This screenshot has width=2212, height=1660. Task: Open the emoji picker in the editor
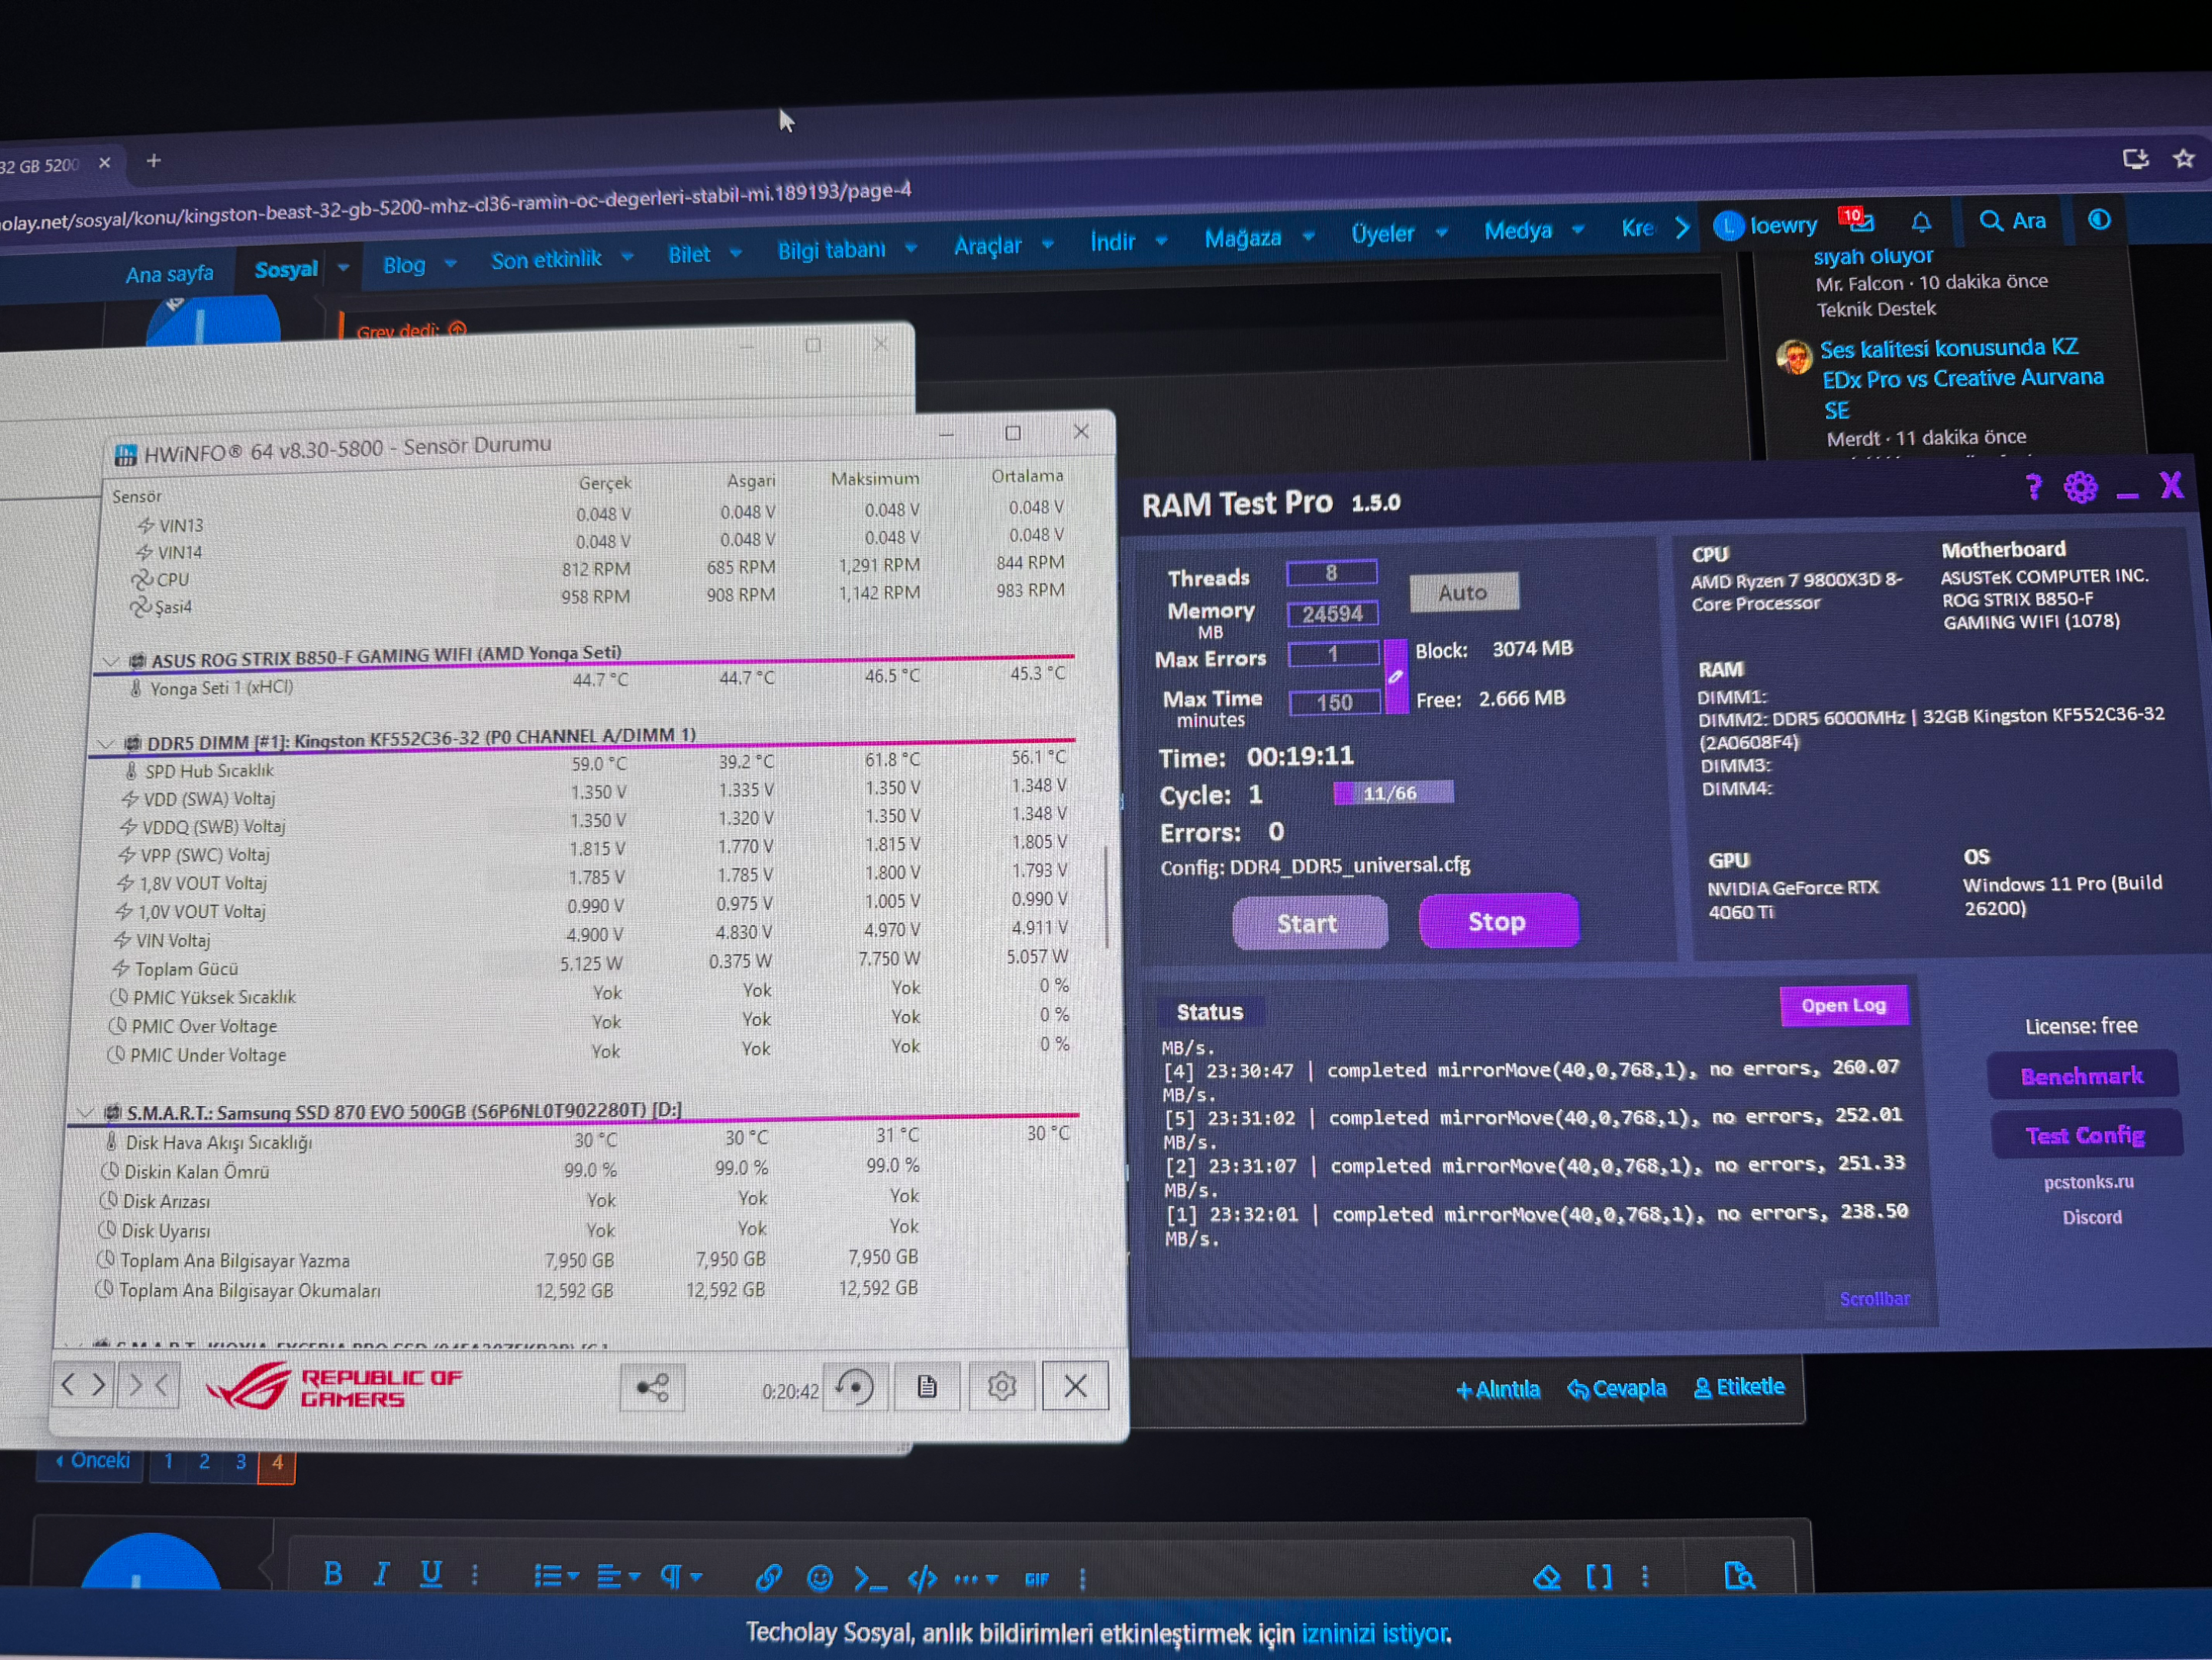[819, 1578]
